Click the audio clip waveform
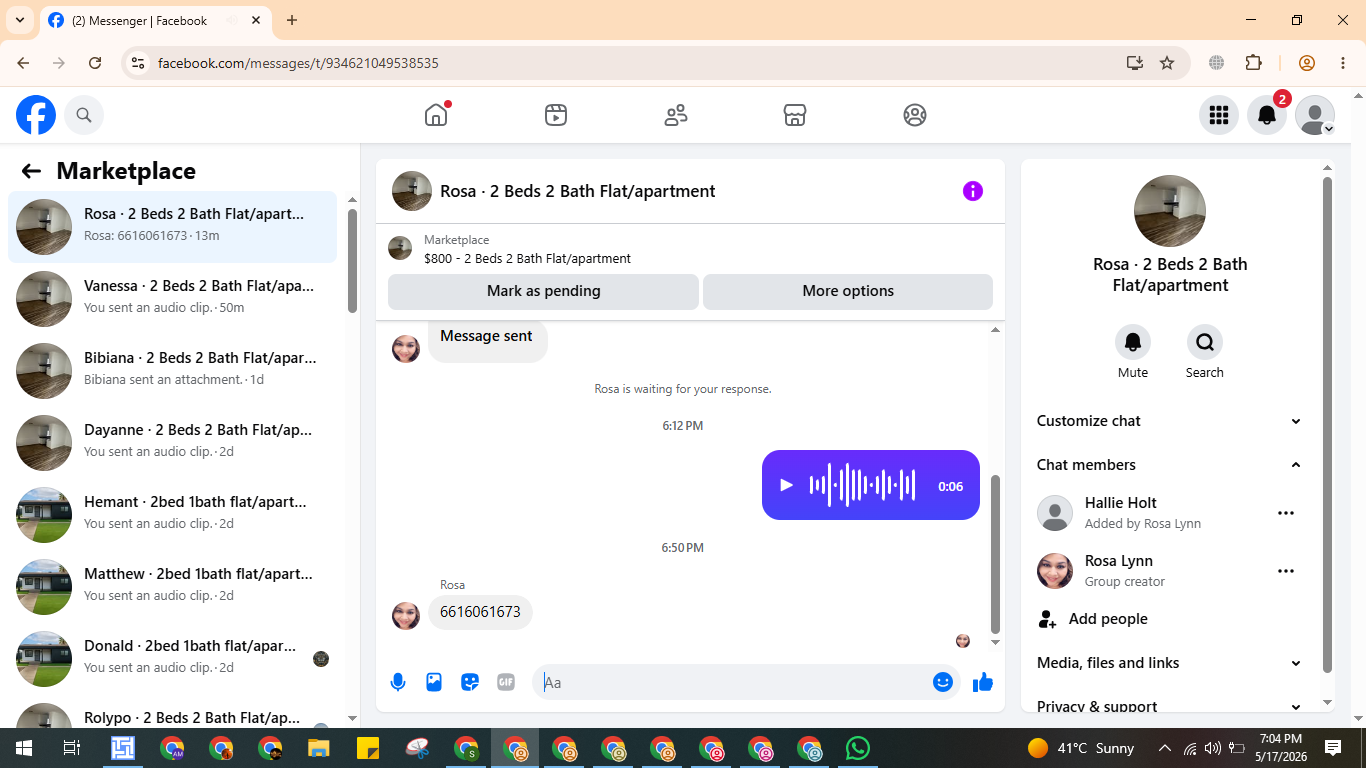Screen dimensions: 1366x768 (863, 485)
